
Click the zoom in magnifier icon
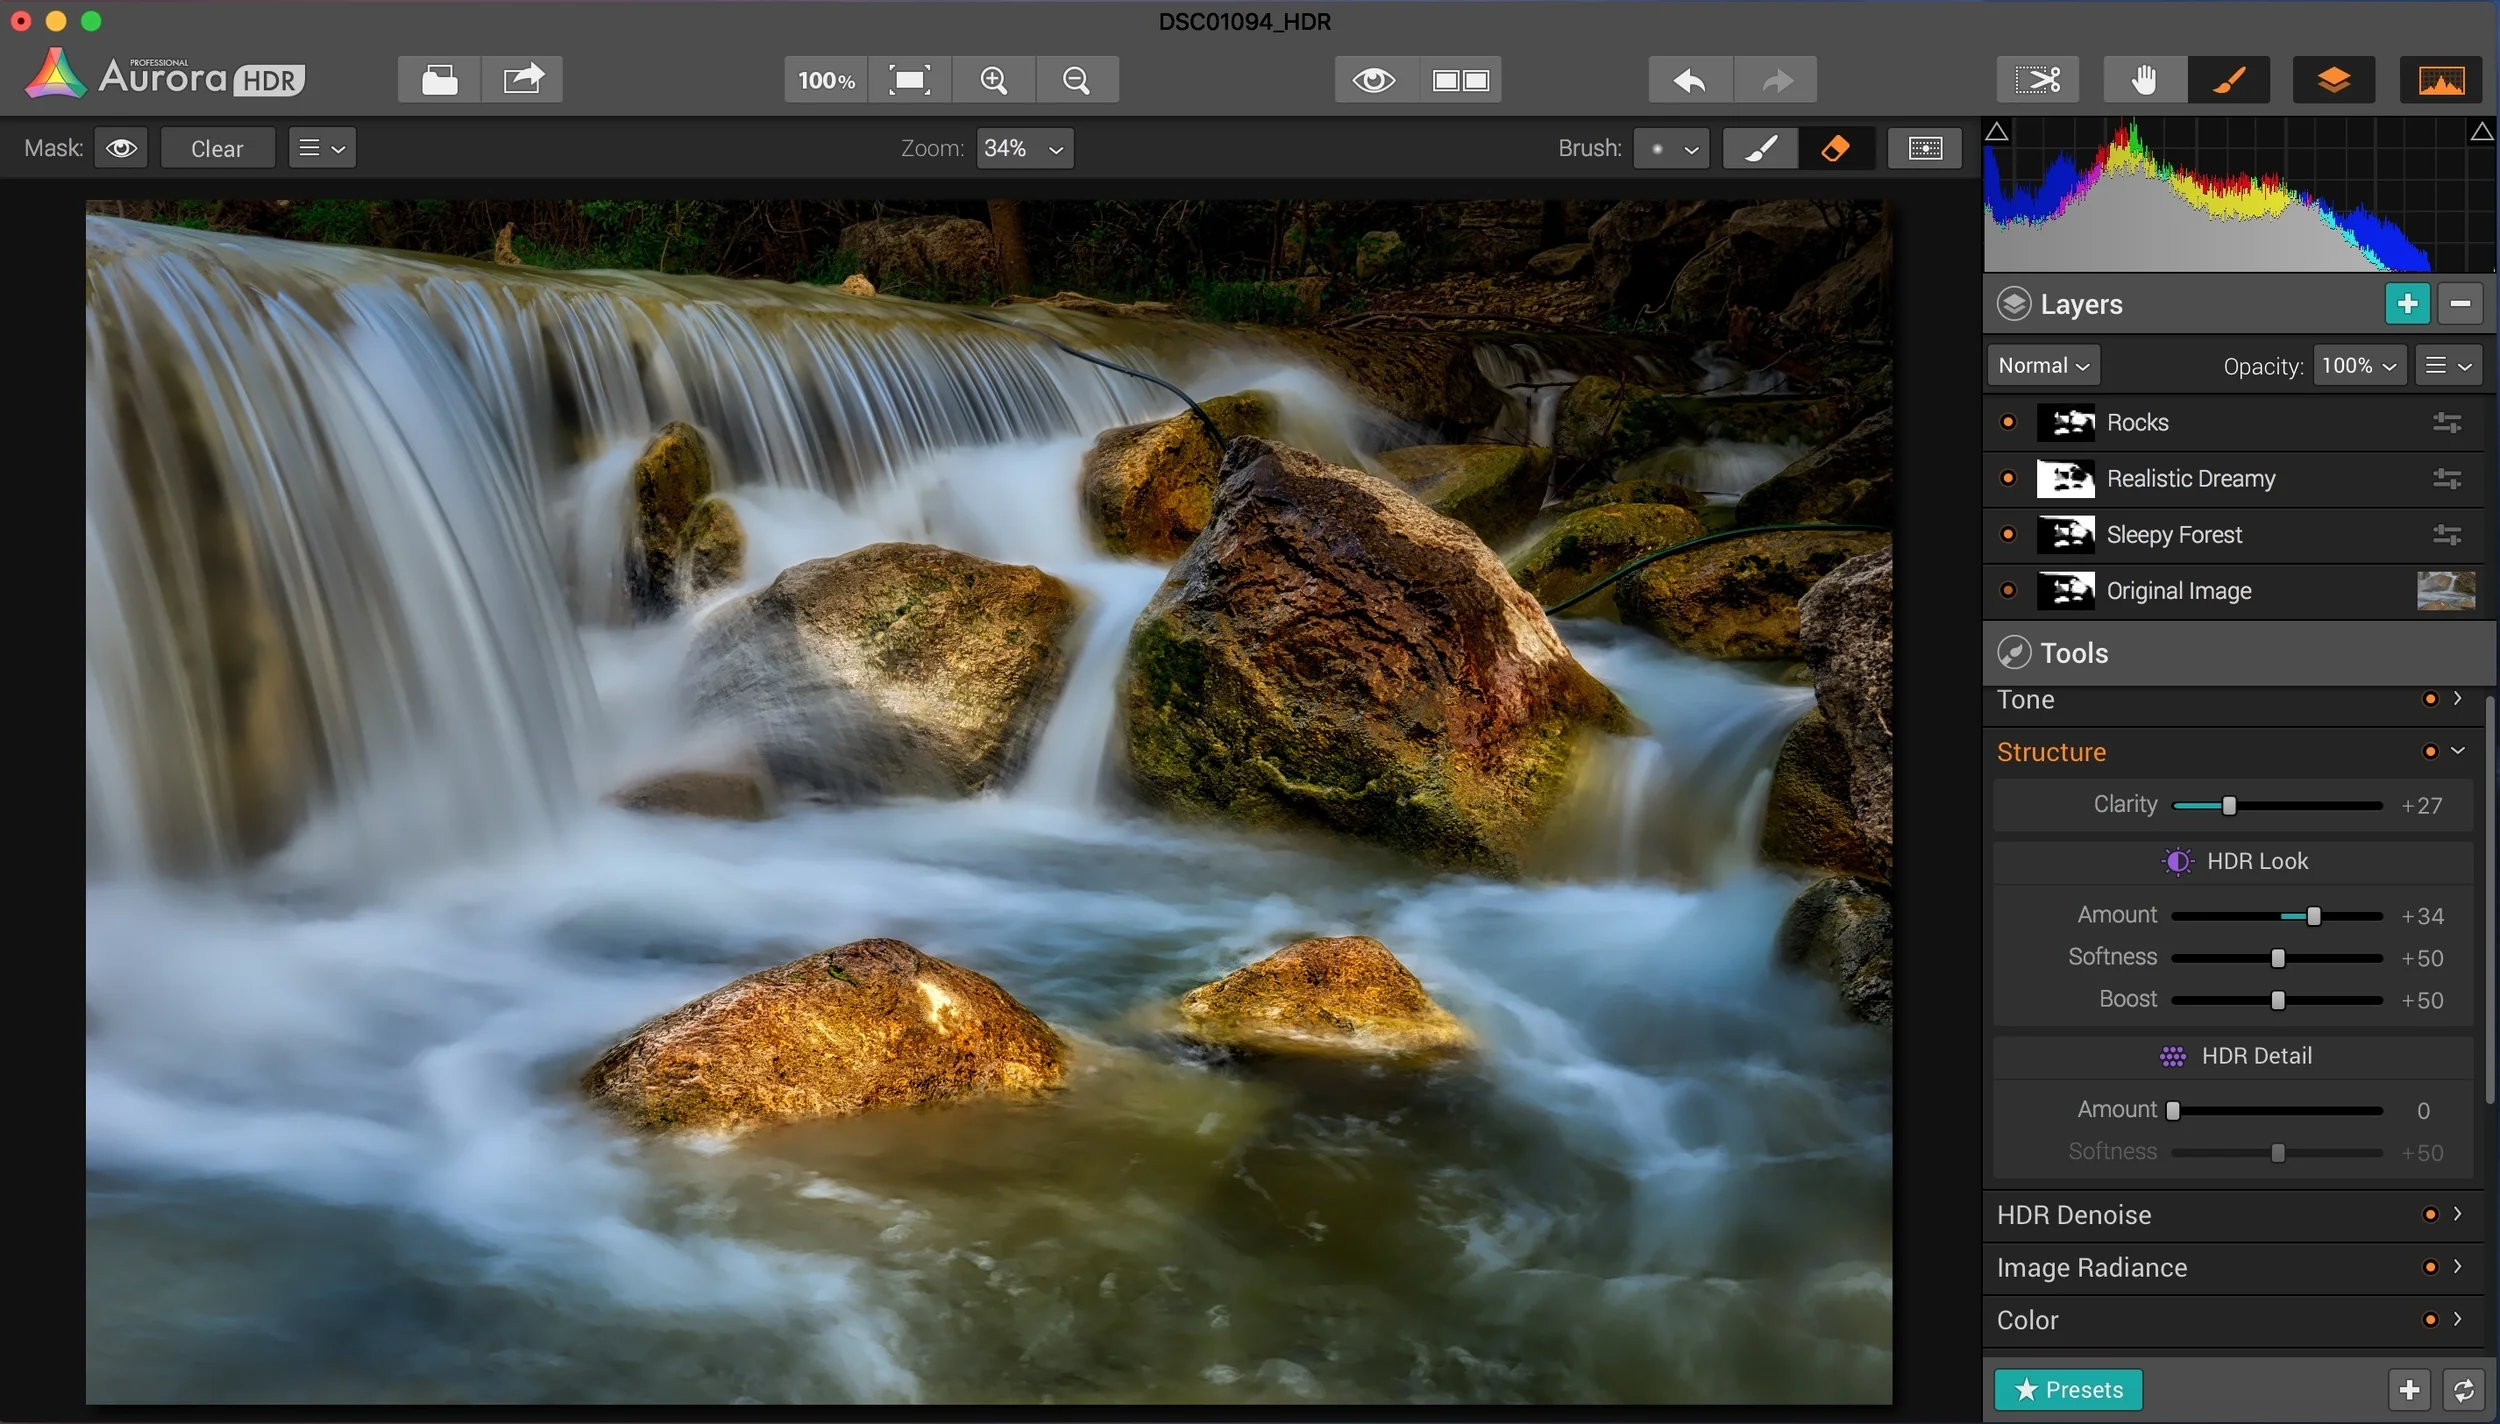[x=993, y=79]
